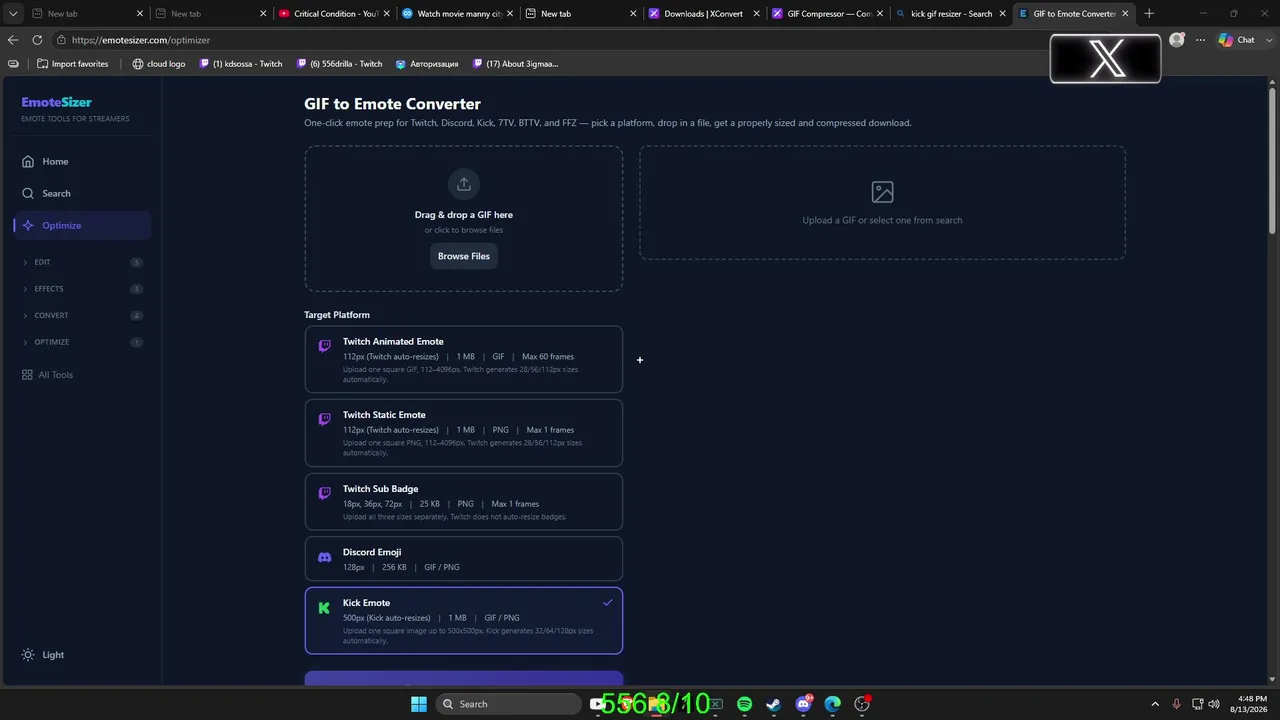
Task: Go to Home in the sidebar
Action: pyautogui.click(x=82, y=161)
